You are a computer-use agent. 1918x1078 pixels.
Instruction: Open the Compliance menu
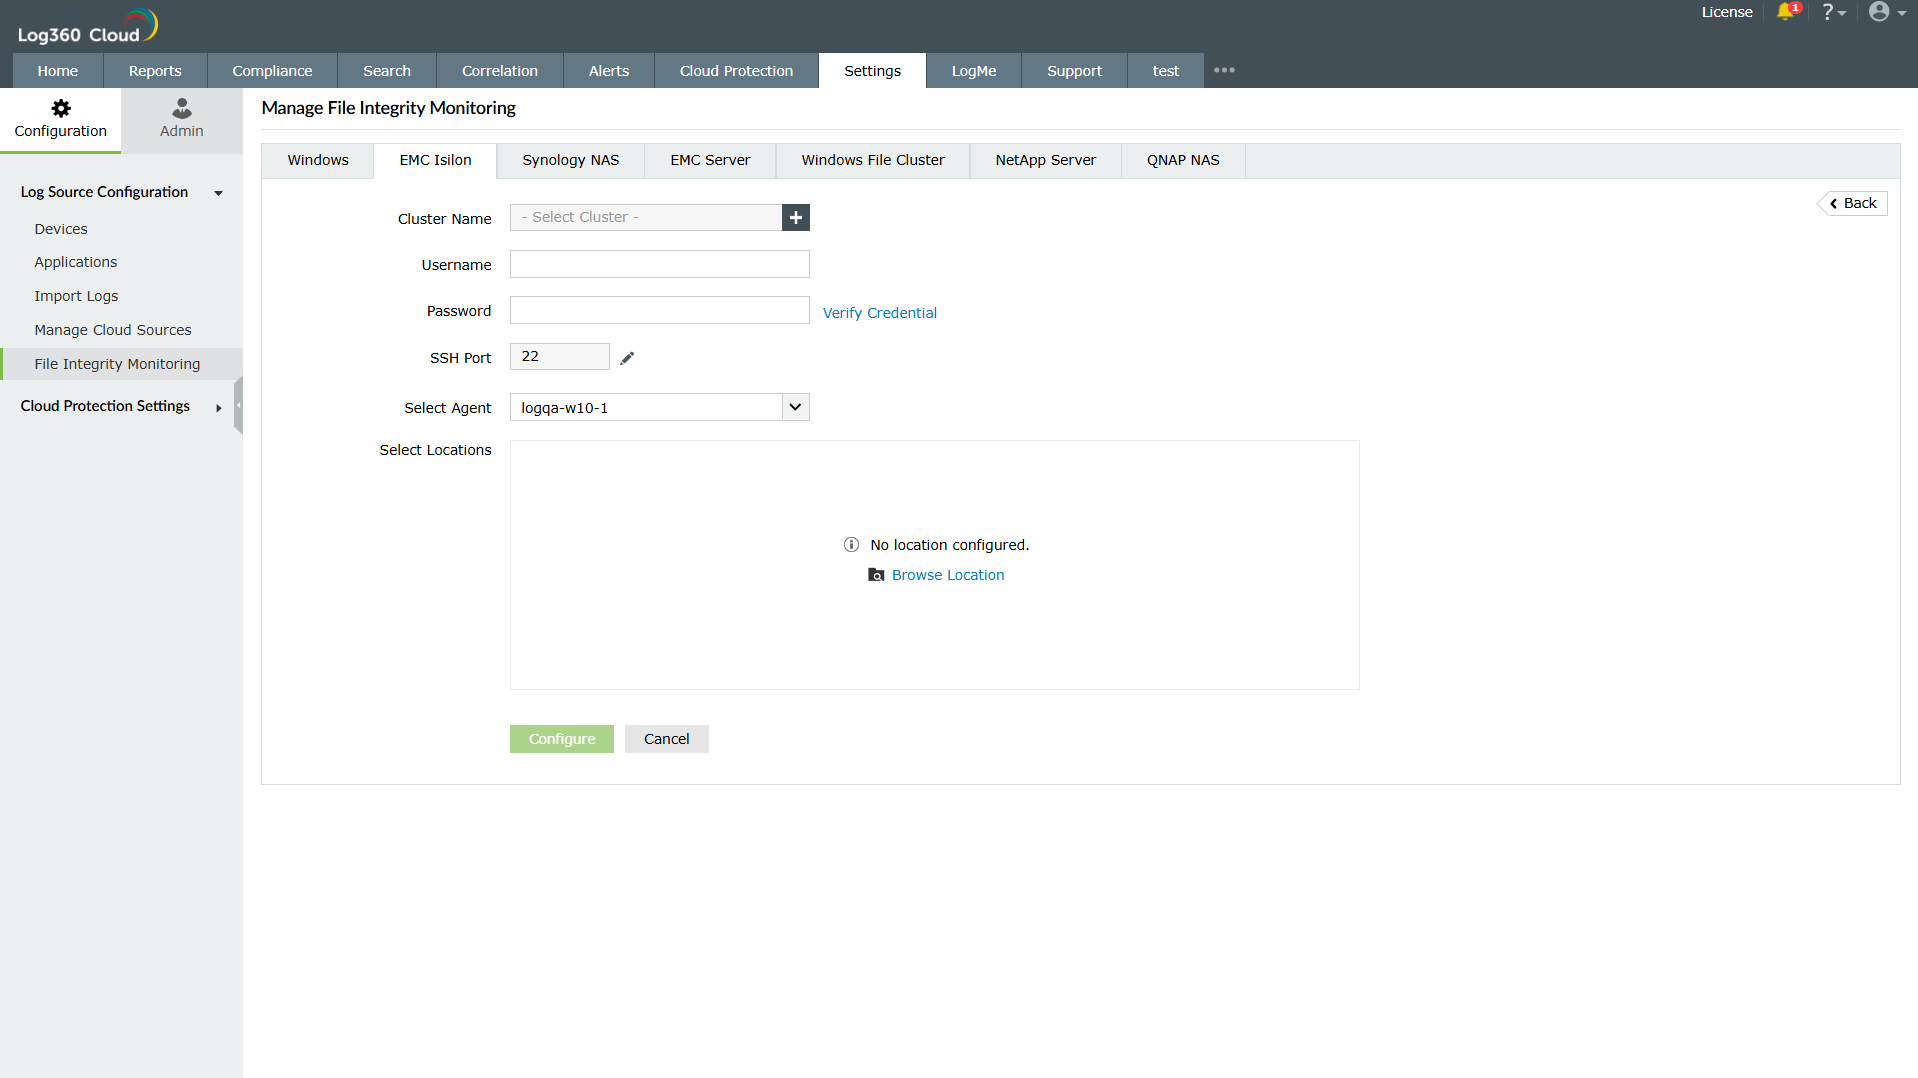pos(271,70)
